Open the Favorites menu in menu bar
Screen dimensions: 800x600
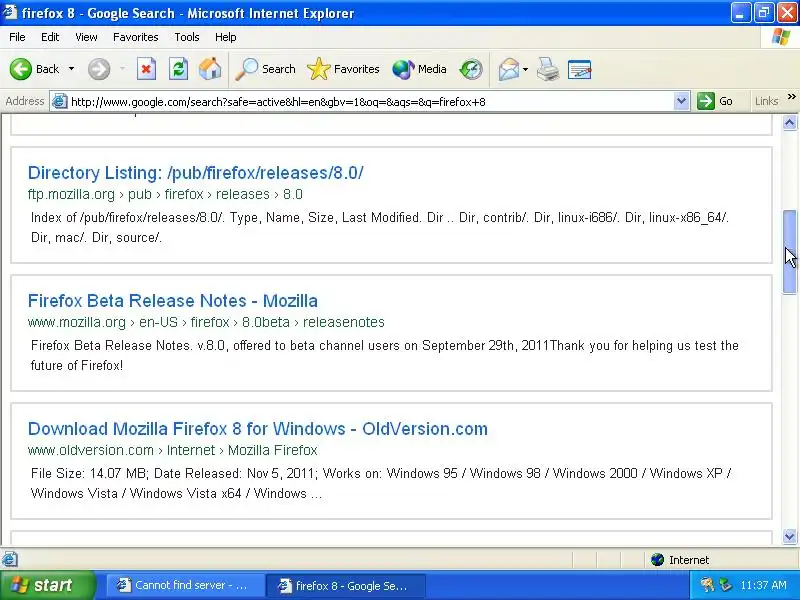tap(136, 37)
